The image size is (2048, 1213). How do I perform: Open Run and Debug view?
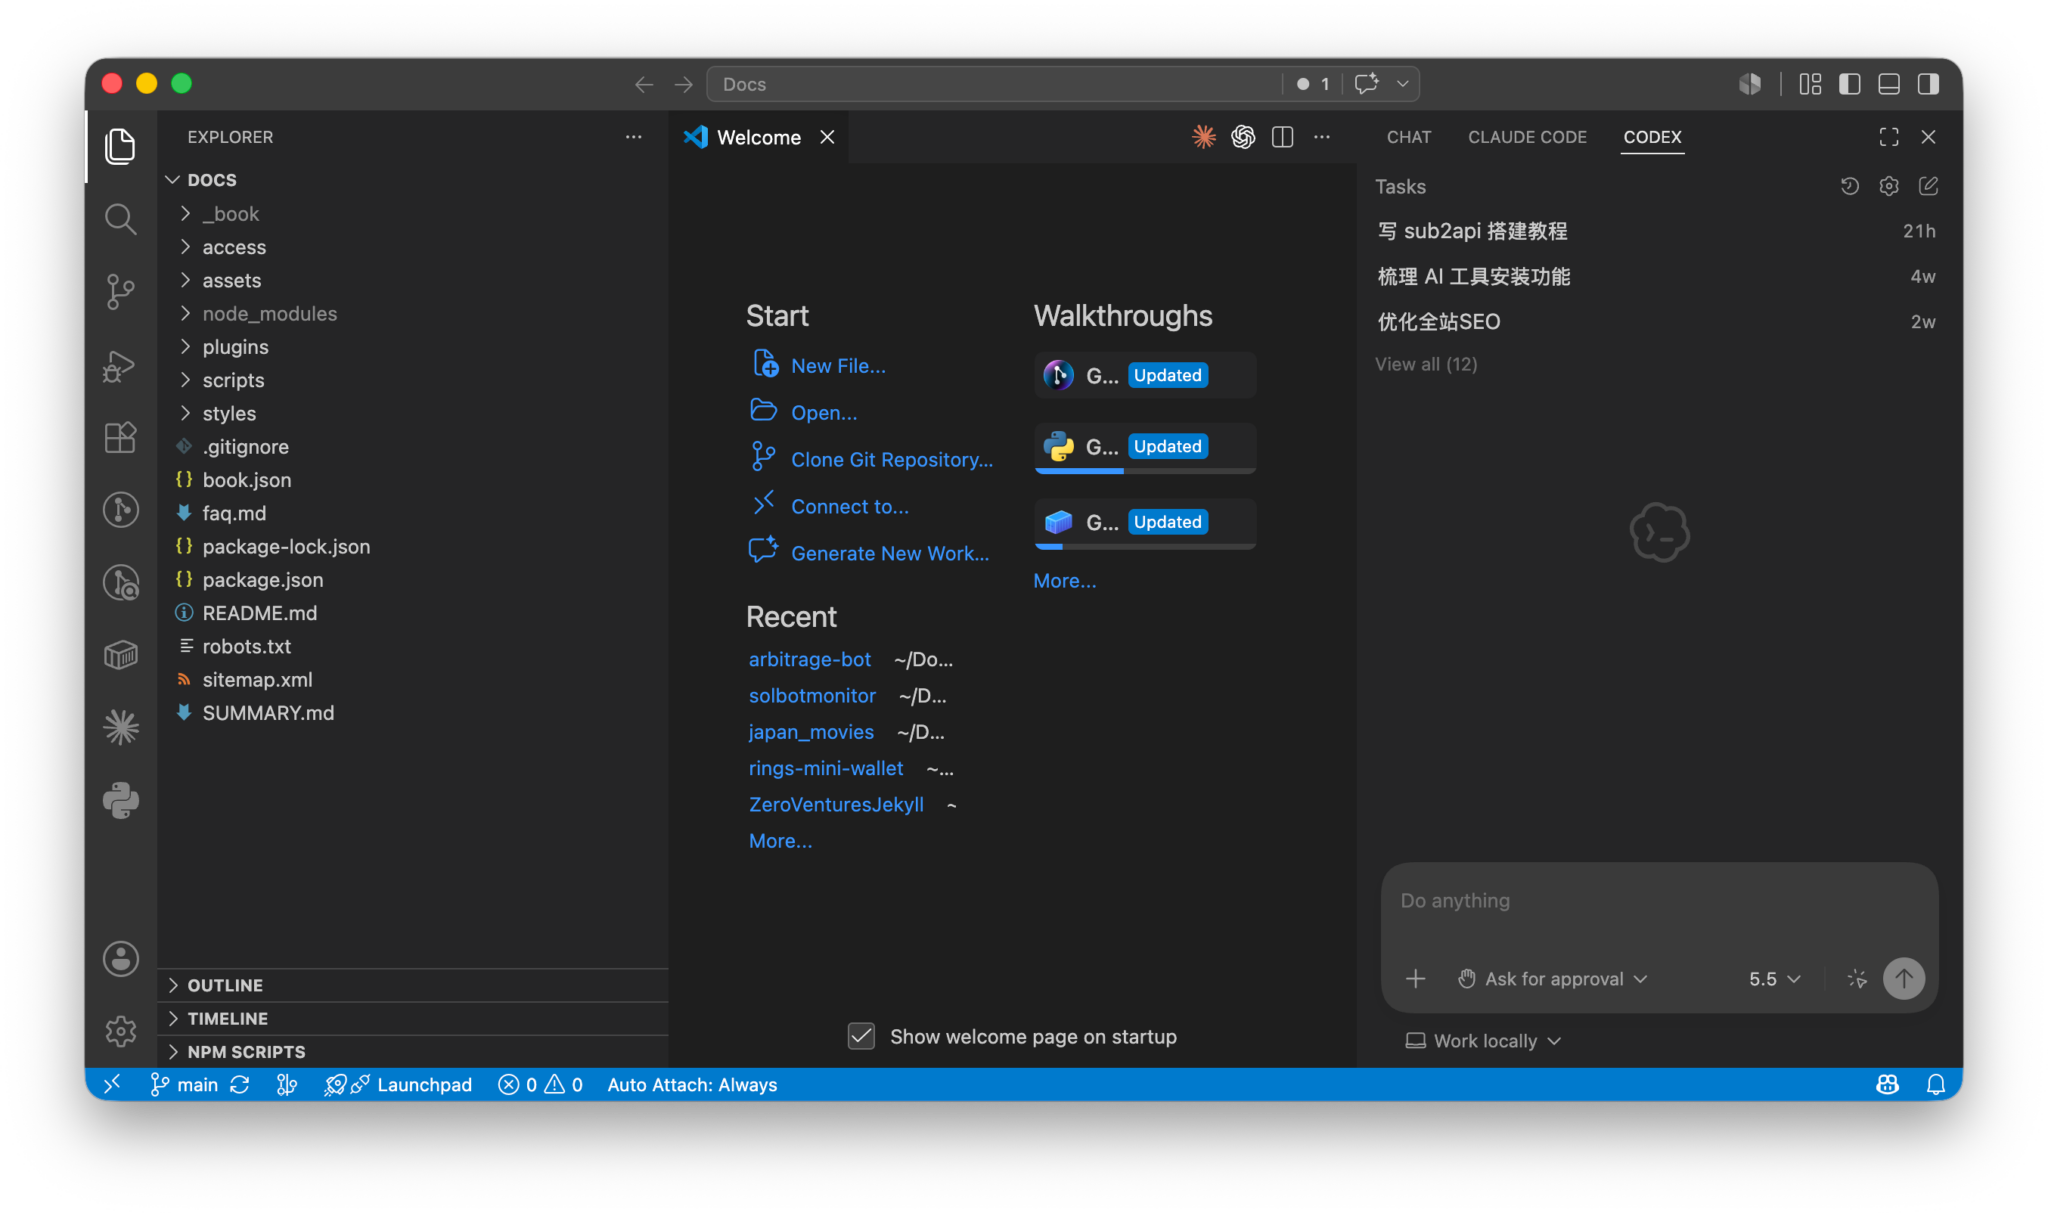pyautogui.click(x=120, y=365)
